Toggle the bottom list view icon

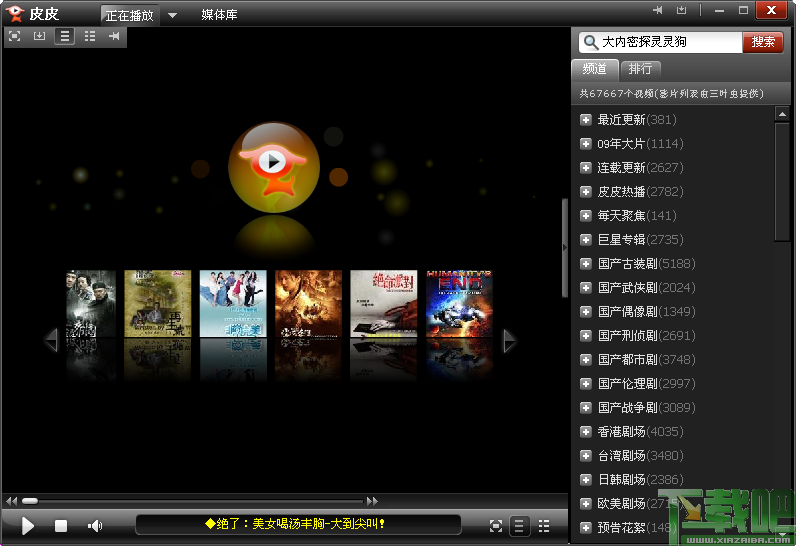tap(519, 526)
